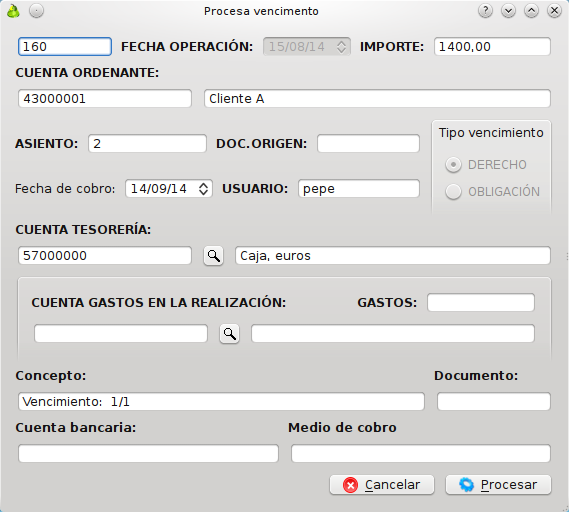This screenshot has height=512, width=569.
Task: Select the OBLIGACIÓN radio button
Action: click(453, 192)
